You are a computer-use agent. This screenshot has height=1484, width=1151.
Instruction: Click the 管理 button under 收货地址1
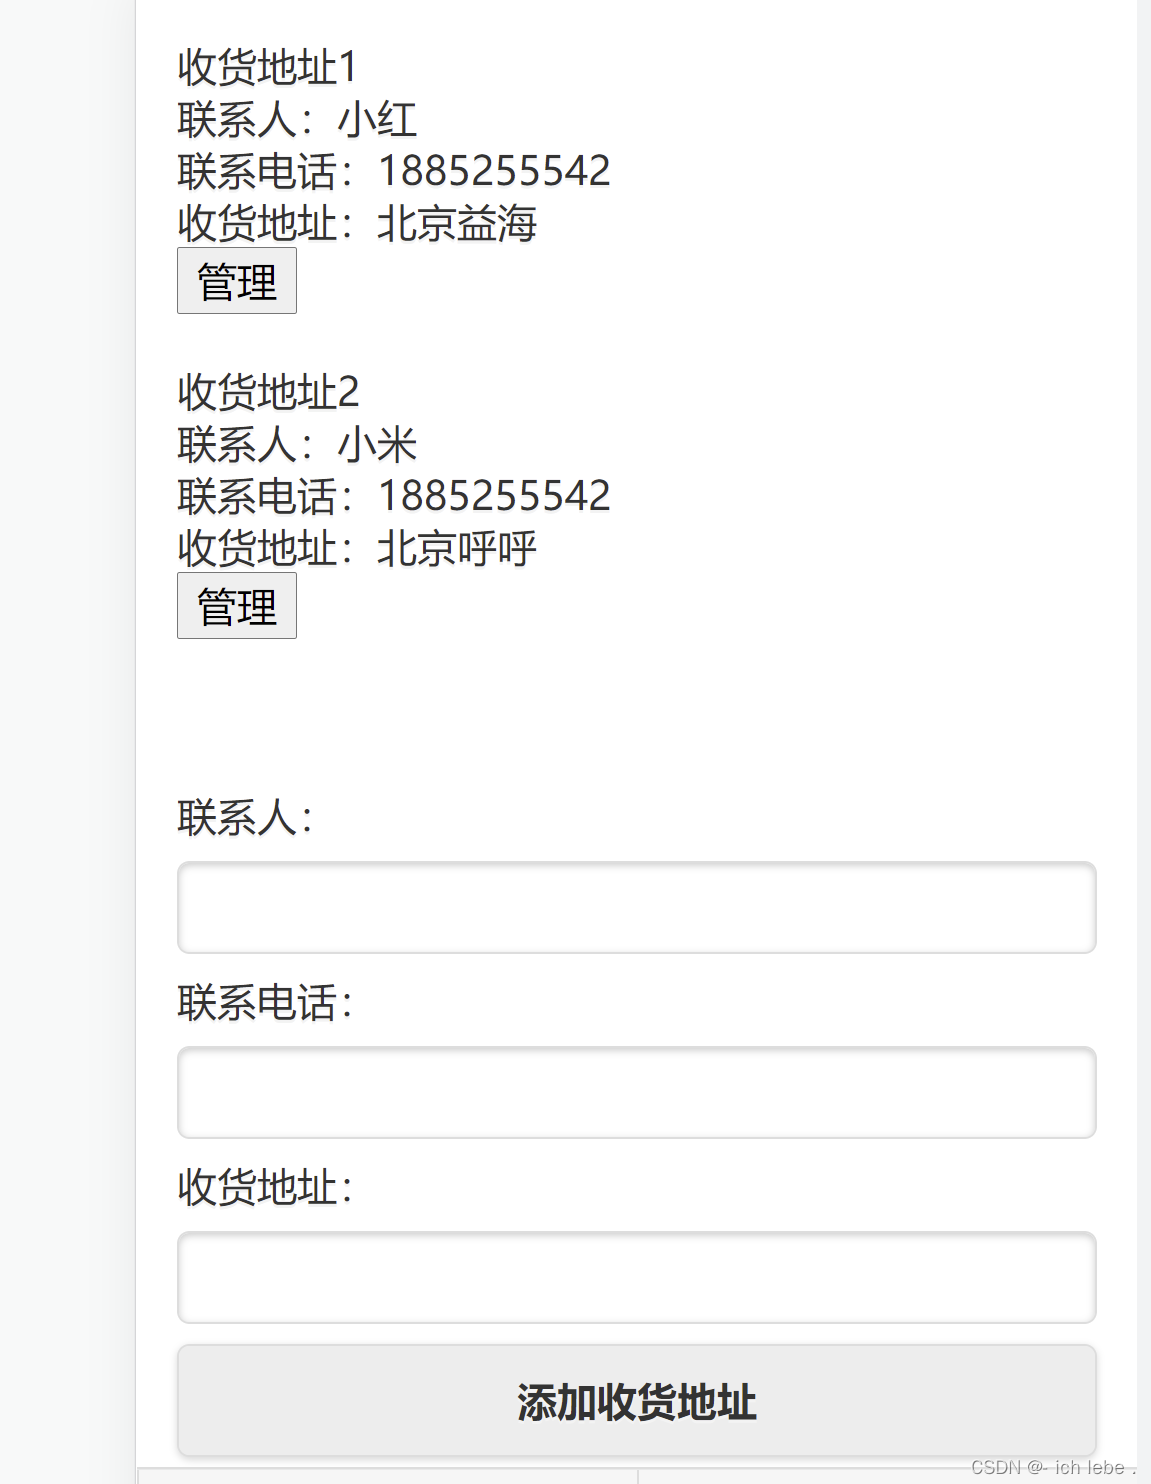pos(236,281)
